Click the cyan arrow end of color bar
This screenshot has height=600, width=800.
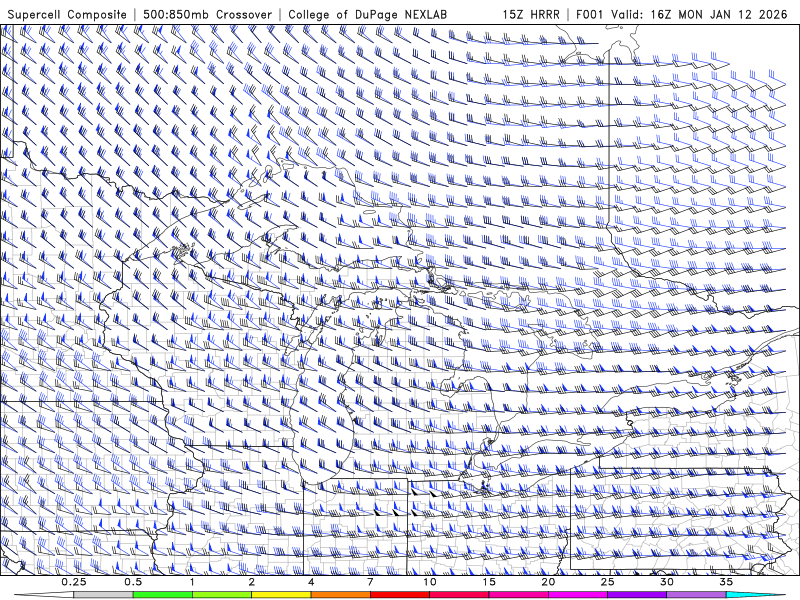[755, 595]
